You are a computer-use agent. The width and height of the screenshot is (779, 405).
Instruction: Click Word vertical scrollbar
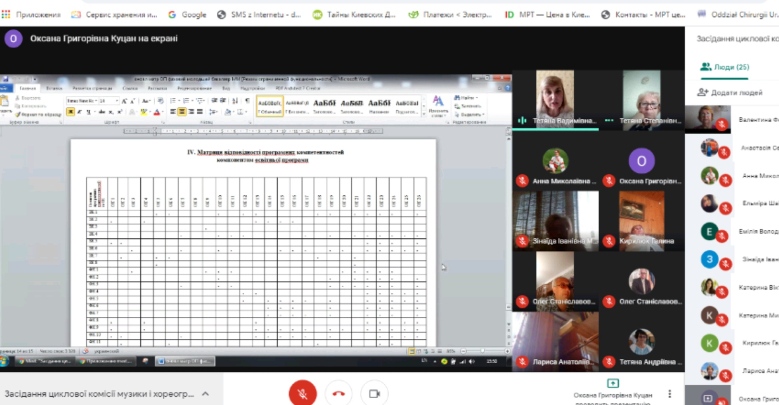[x=508, y=224]
